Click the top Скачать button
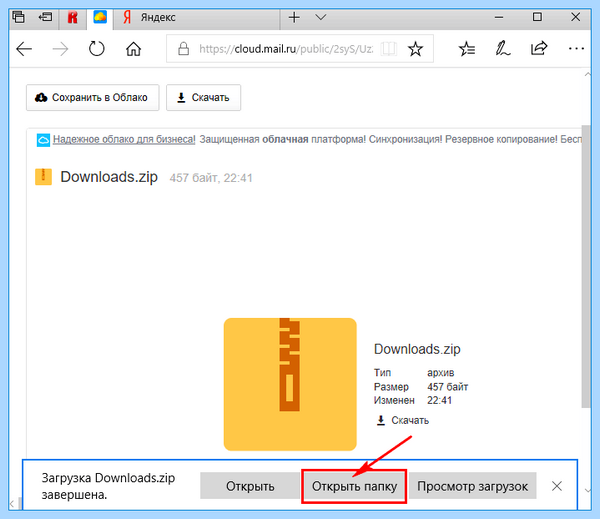Image resolution: width=600 pixels, height=519 pixels. pos(203,98)
